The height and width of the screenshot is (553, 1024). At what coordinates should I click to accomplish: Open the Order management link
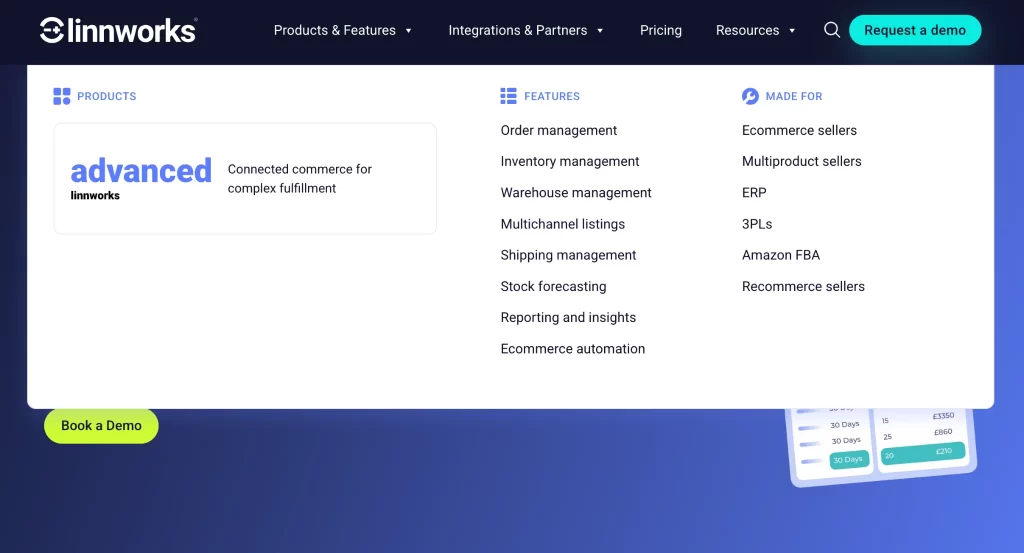pyautogui.click(x=558, y=130)
